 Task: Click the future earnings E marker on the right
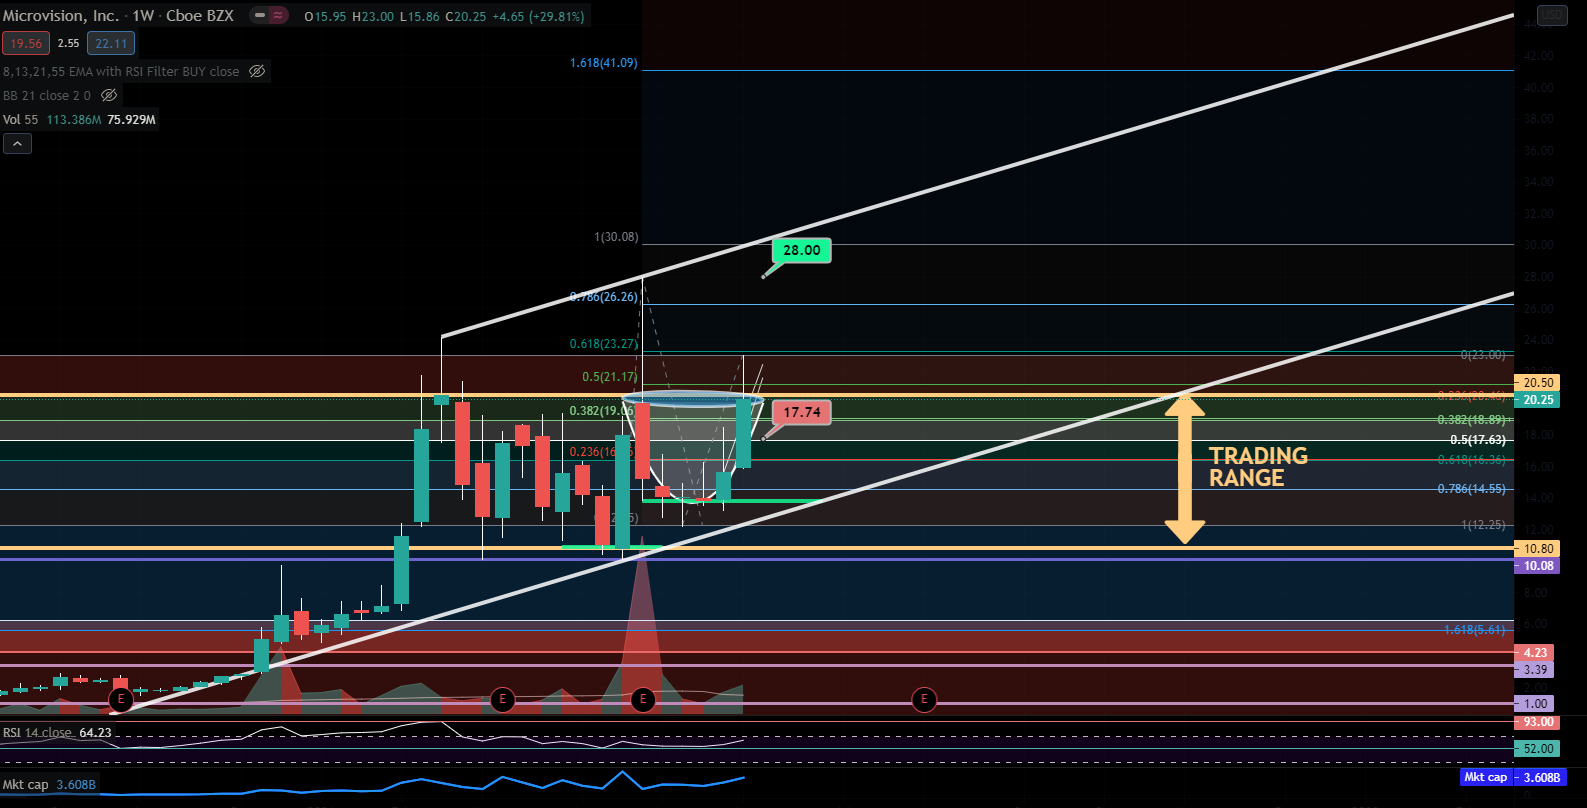[924, 699]
